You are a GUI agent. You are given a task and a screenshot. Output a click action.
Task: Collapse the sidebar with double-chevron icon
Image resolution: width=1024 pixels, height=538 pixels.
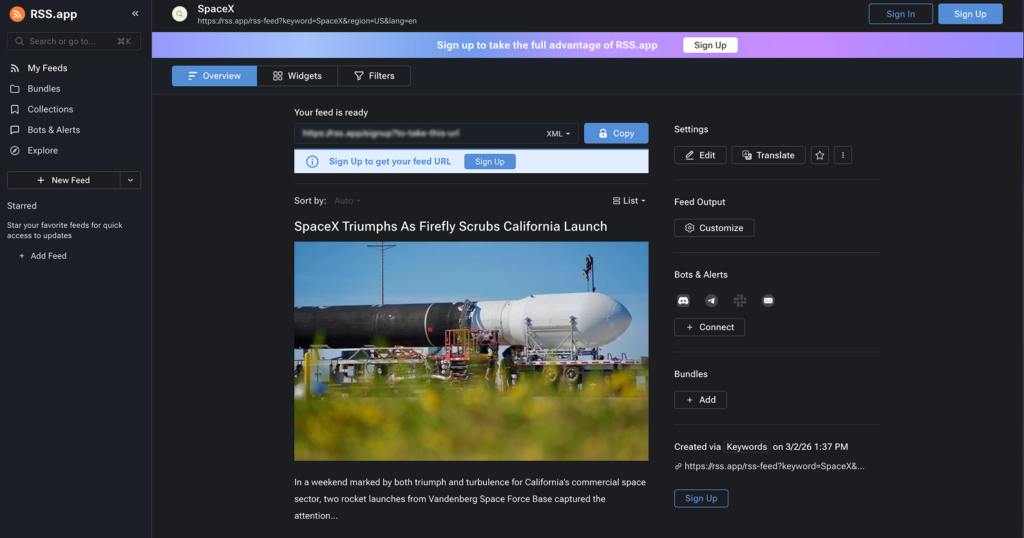click(135, 14)
